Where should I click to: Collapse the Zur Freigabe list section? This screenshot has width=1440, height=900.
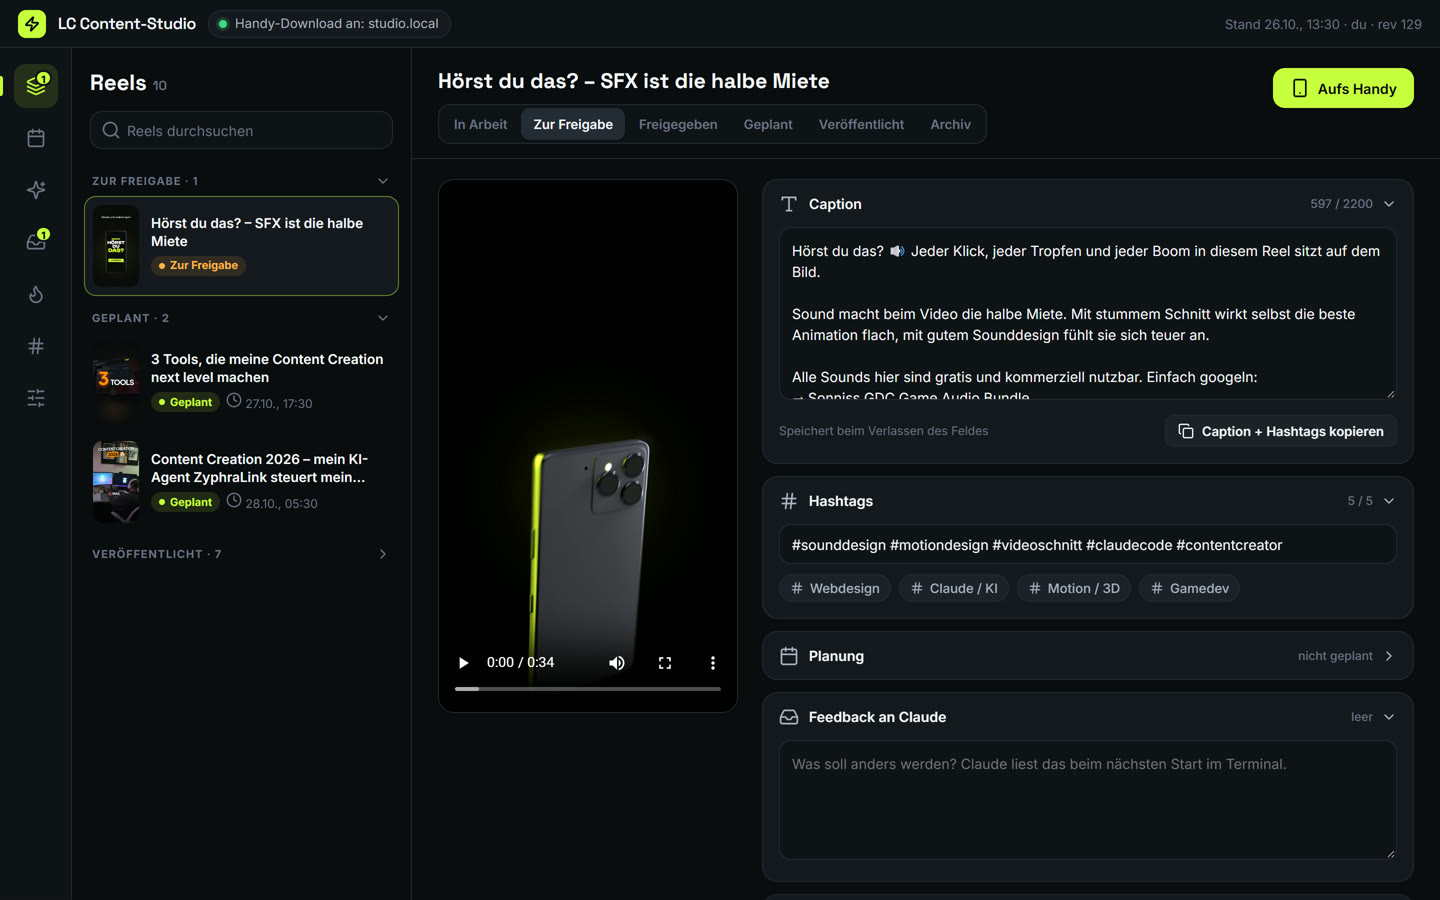[x=383, y=181]
